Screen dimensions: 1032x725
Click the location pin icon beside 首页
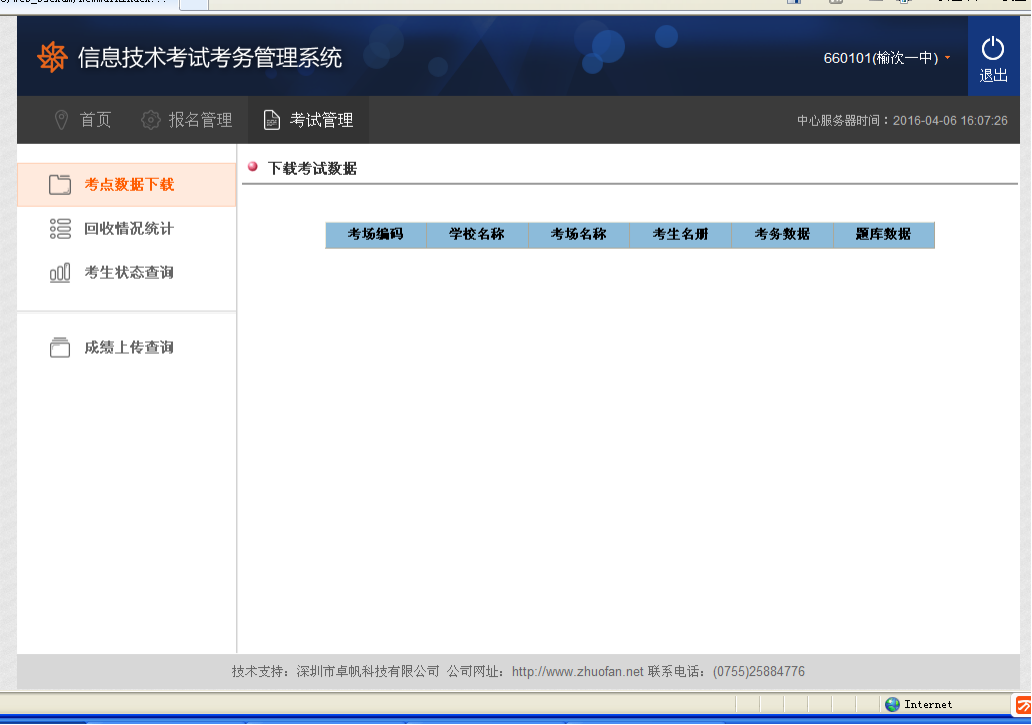click(x=61, y=120)
